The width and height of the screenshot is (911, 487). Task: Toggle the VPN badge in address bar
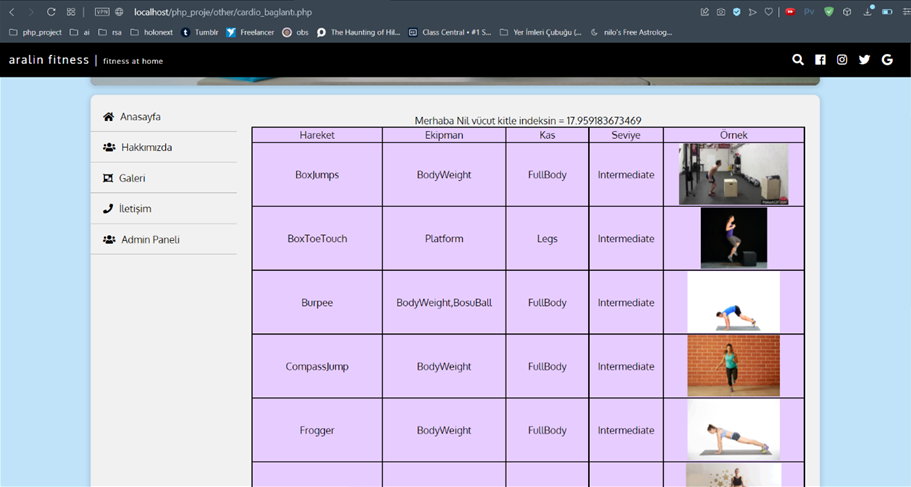[x=102, y=12]
